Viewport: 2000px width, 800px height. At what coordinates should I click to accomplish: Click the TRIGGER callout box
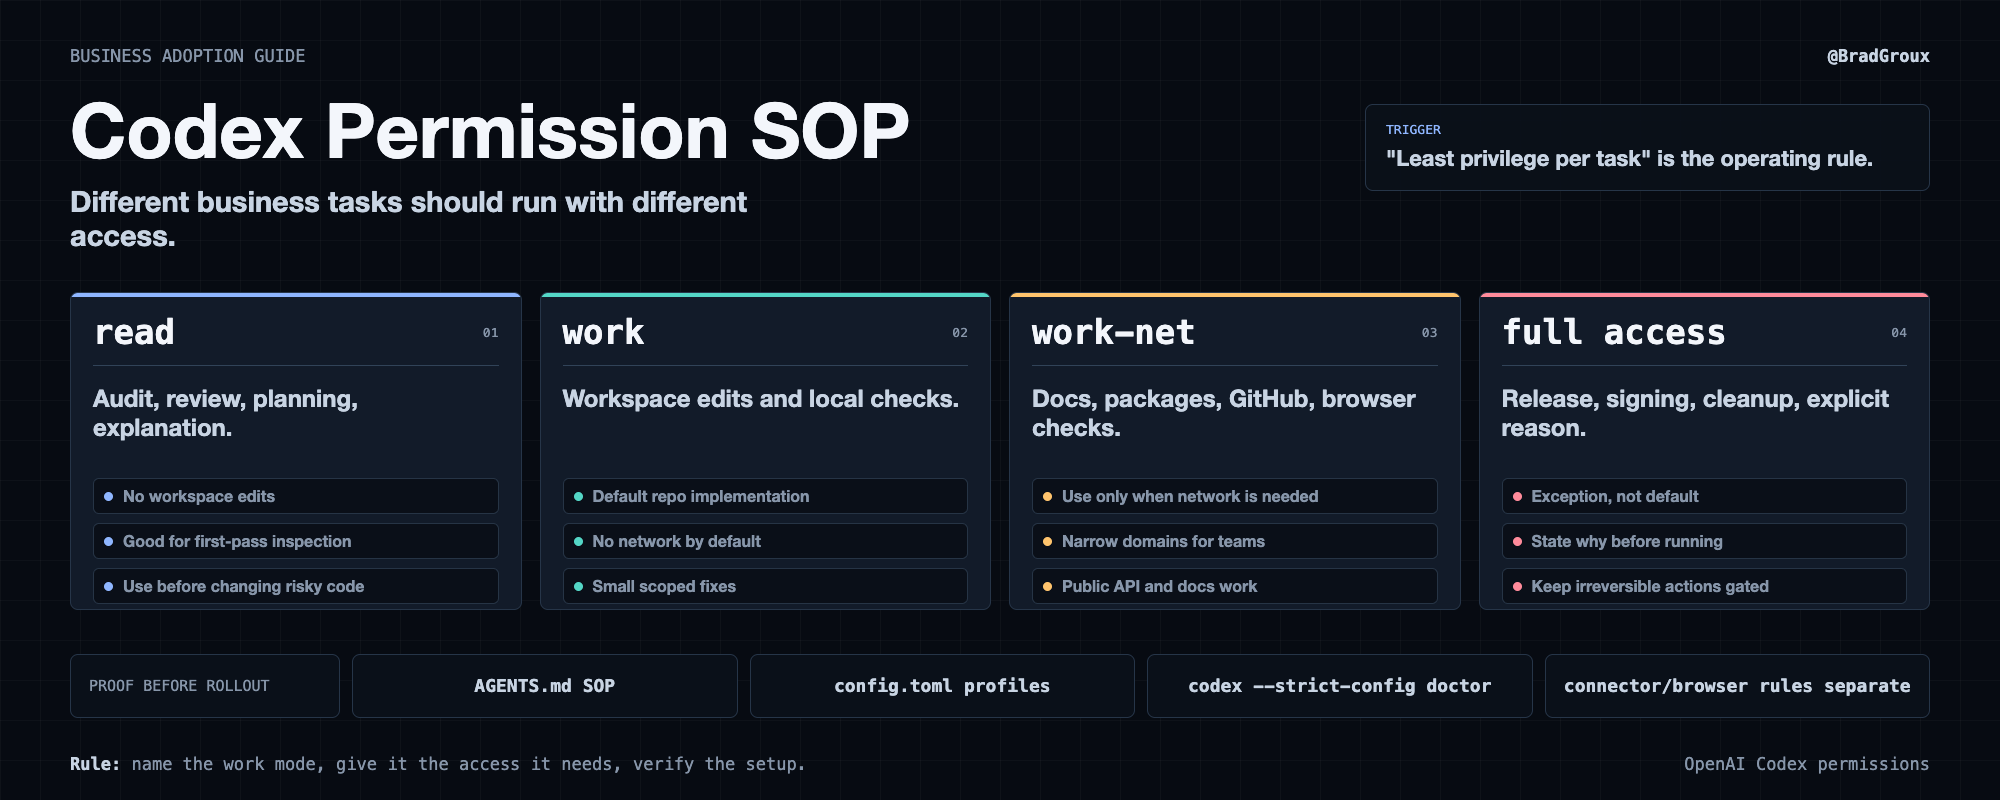pyautogui.click(x=1647, y=147)
